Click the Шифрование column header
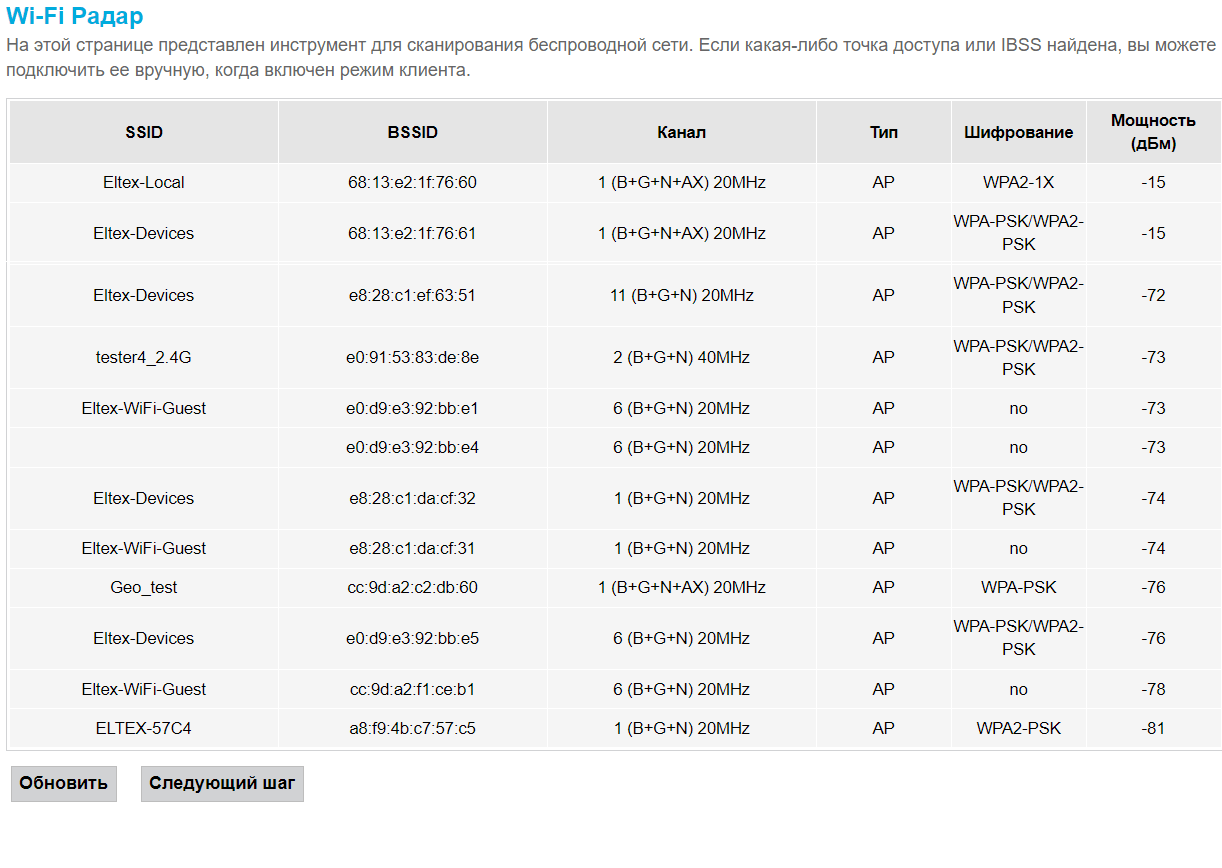 tap(1018, 132)
